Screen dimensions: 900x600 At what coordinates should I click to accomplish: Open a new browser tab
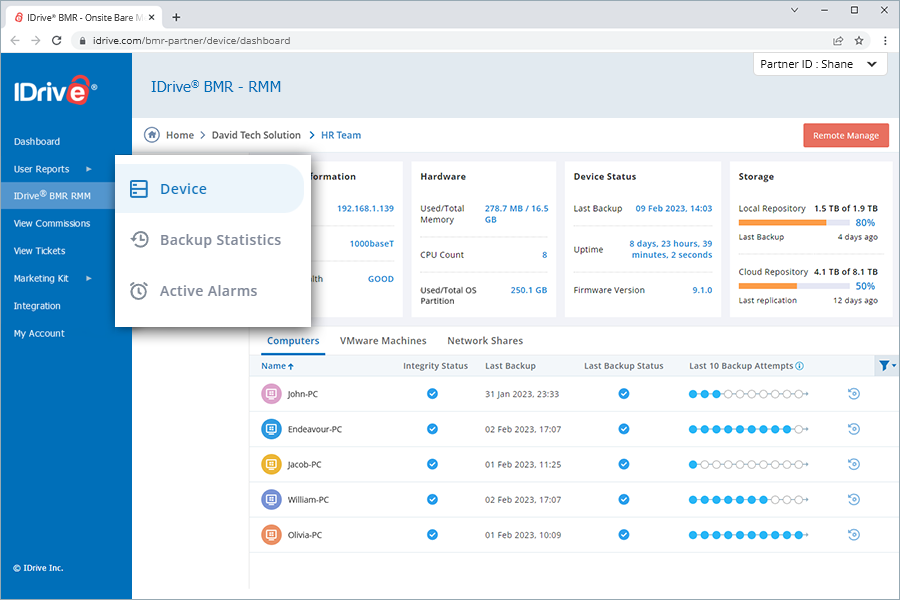(x=176, y=17)
